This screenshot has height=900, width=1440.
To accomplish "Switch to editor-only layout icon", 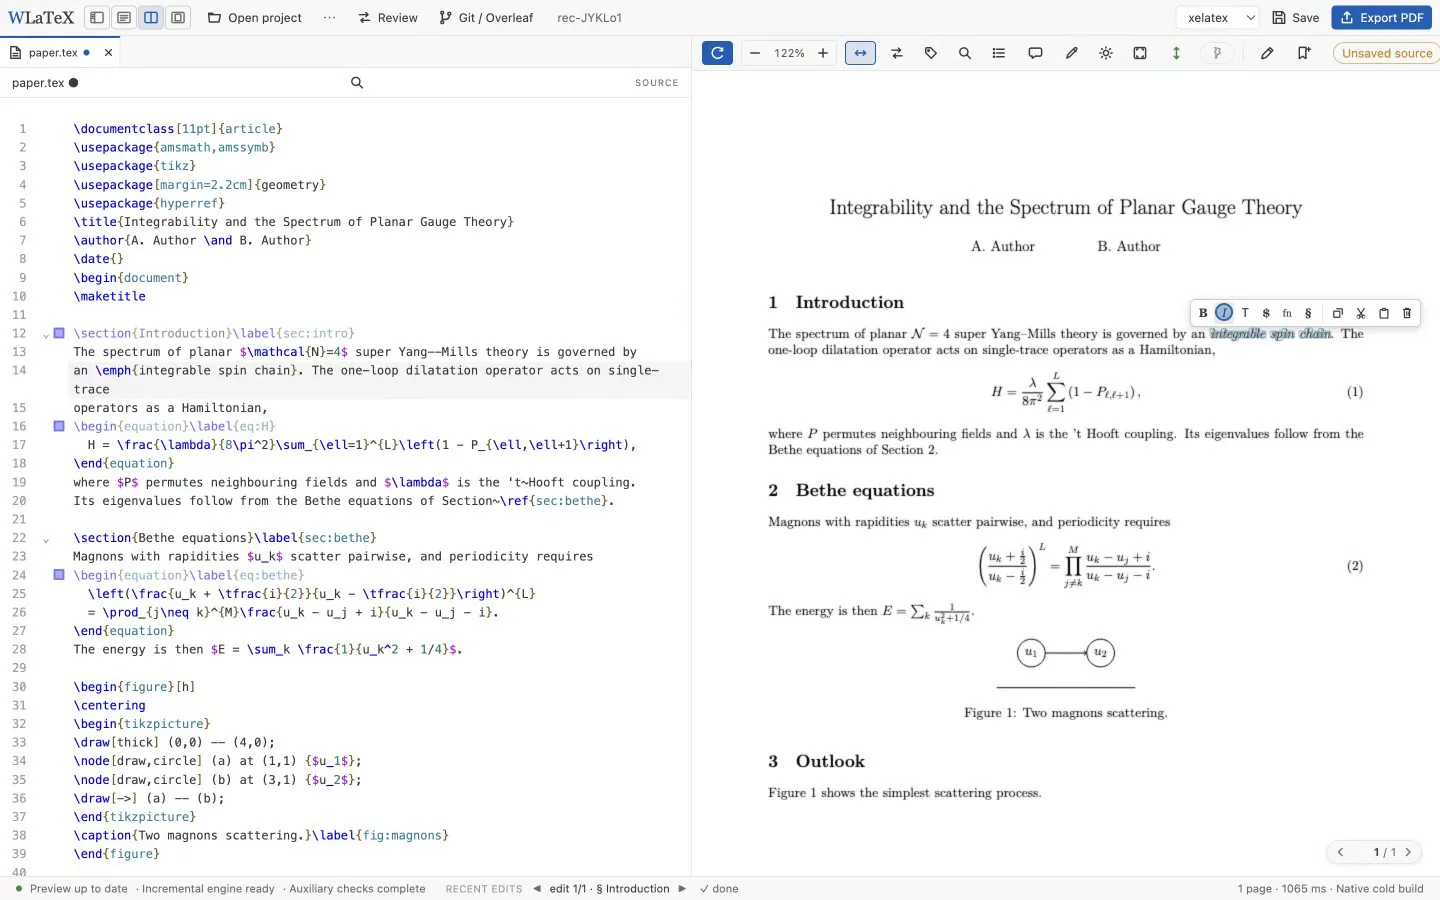I will coord(124,17).
